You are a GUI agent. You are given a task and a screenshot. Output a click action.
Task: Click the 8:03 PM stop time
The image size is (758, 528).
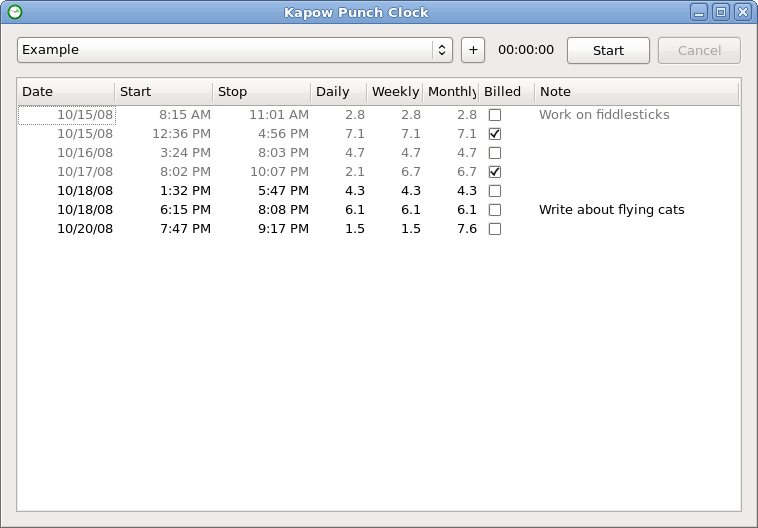(283, 153)
